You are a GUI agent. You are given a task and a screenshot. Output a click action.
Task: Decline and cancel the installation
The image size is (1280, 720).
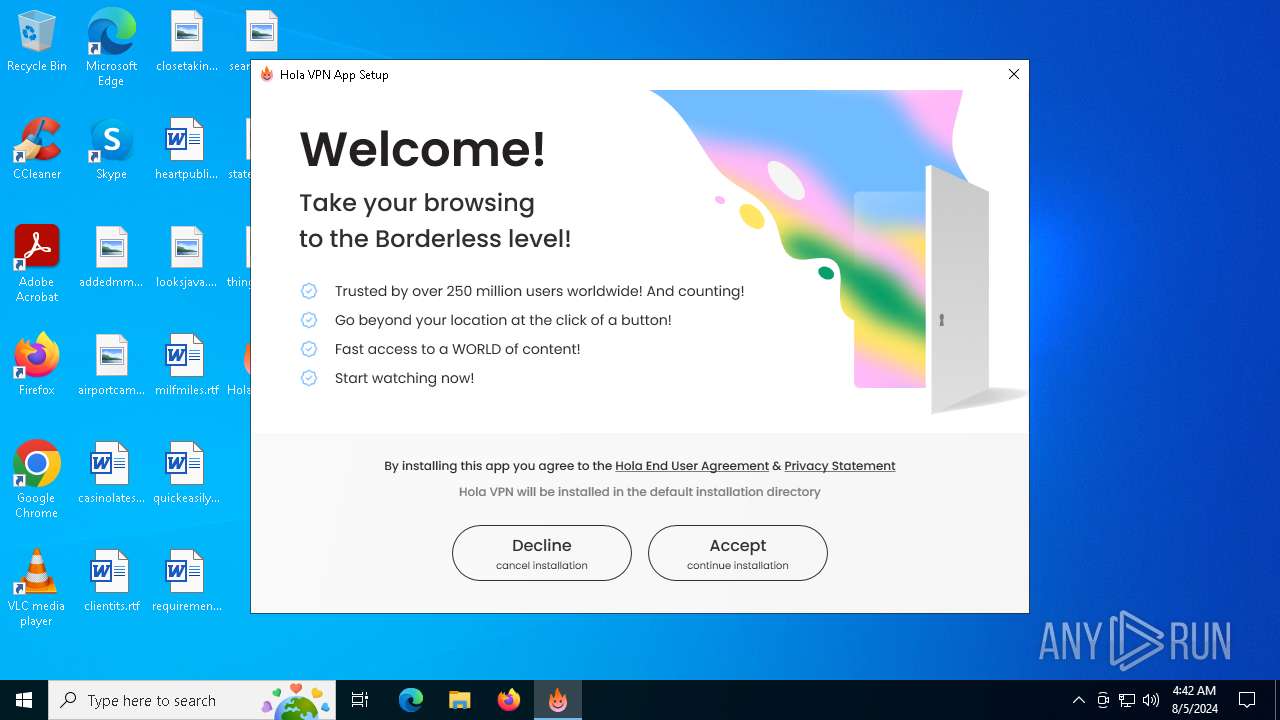(542, 553)
